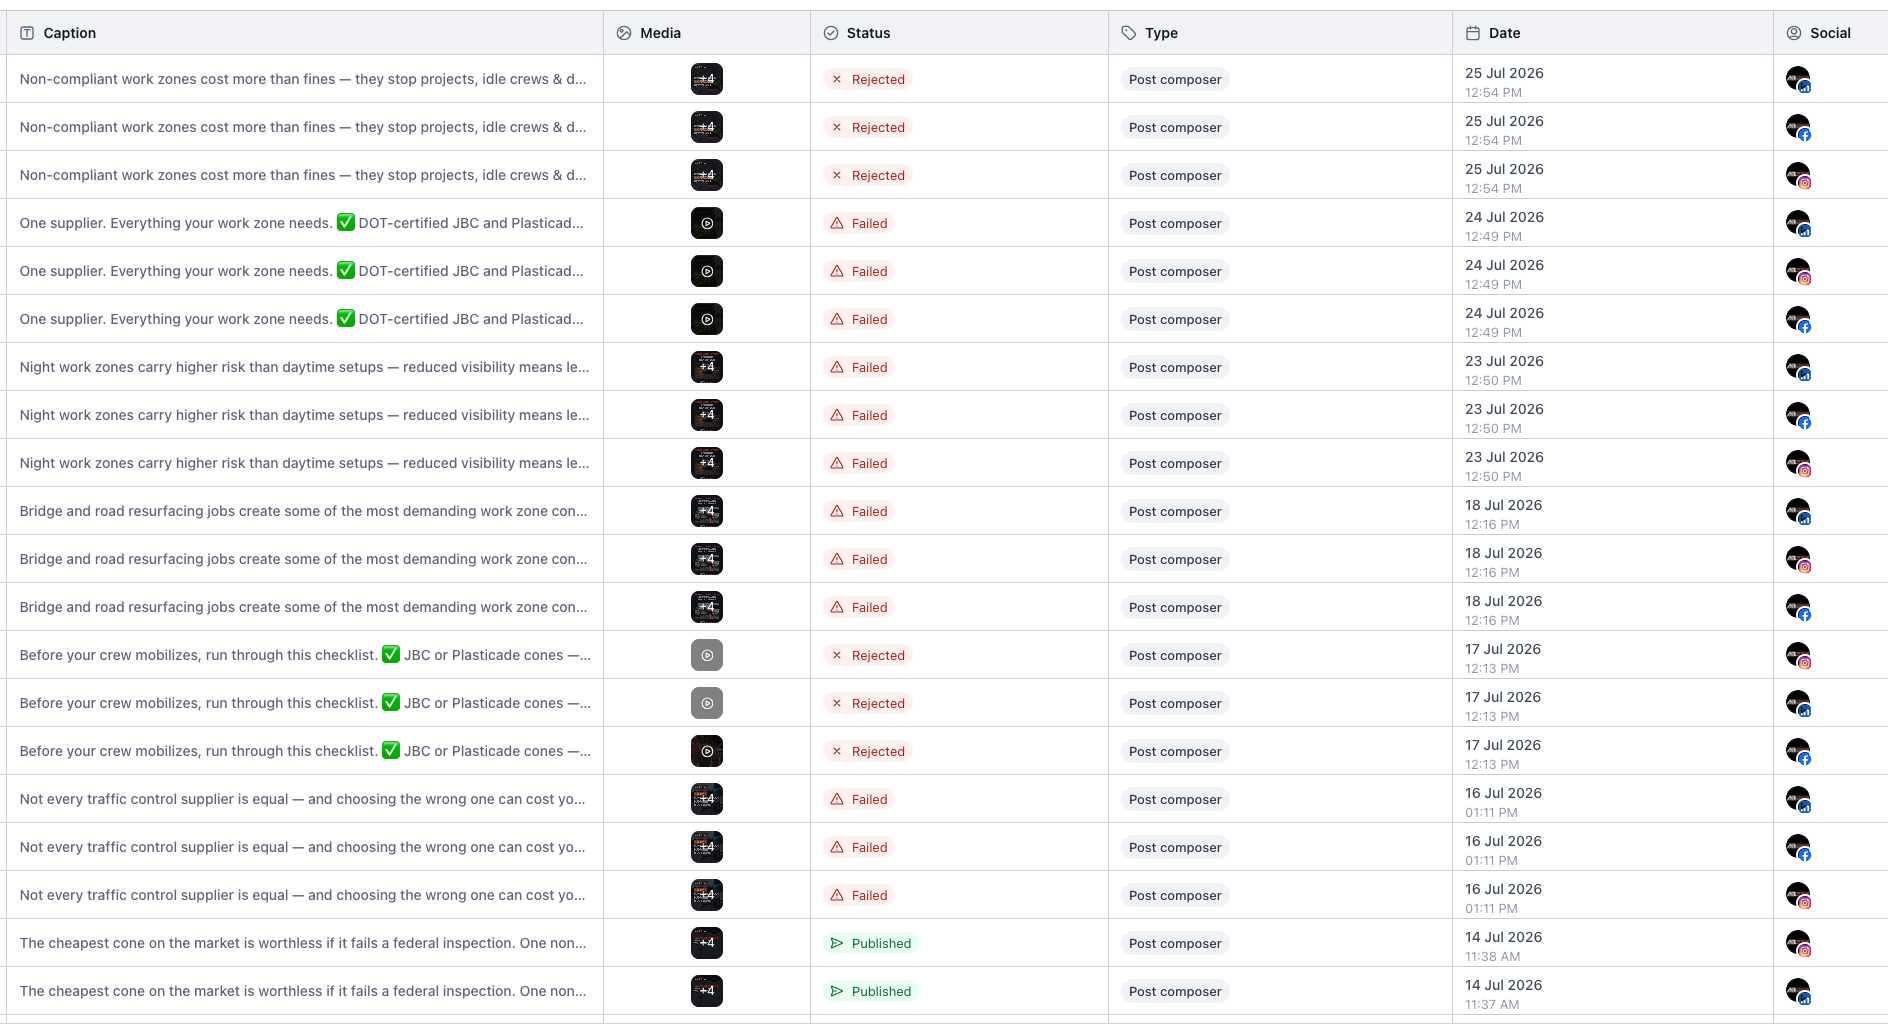Open 'The cheapest cone' caption on 11:37 AM row
This screenshot has width=1888, height=1025.
[x=303, y=991]
